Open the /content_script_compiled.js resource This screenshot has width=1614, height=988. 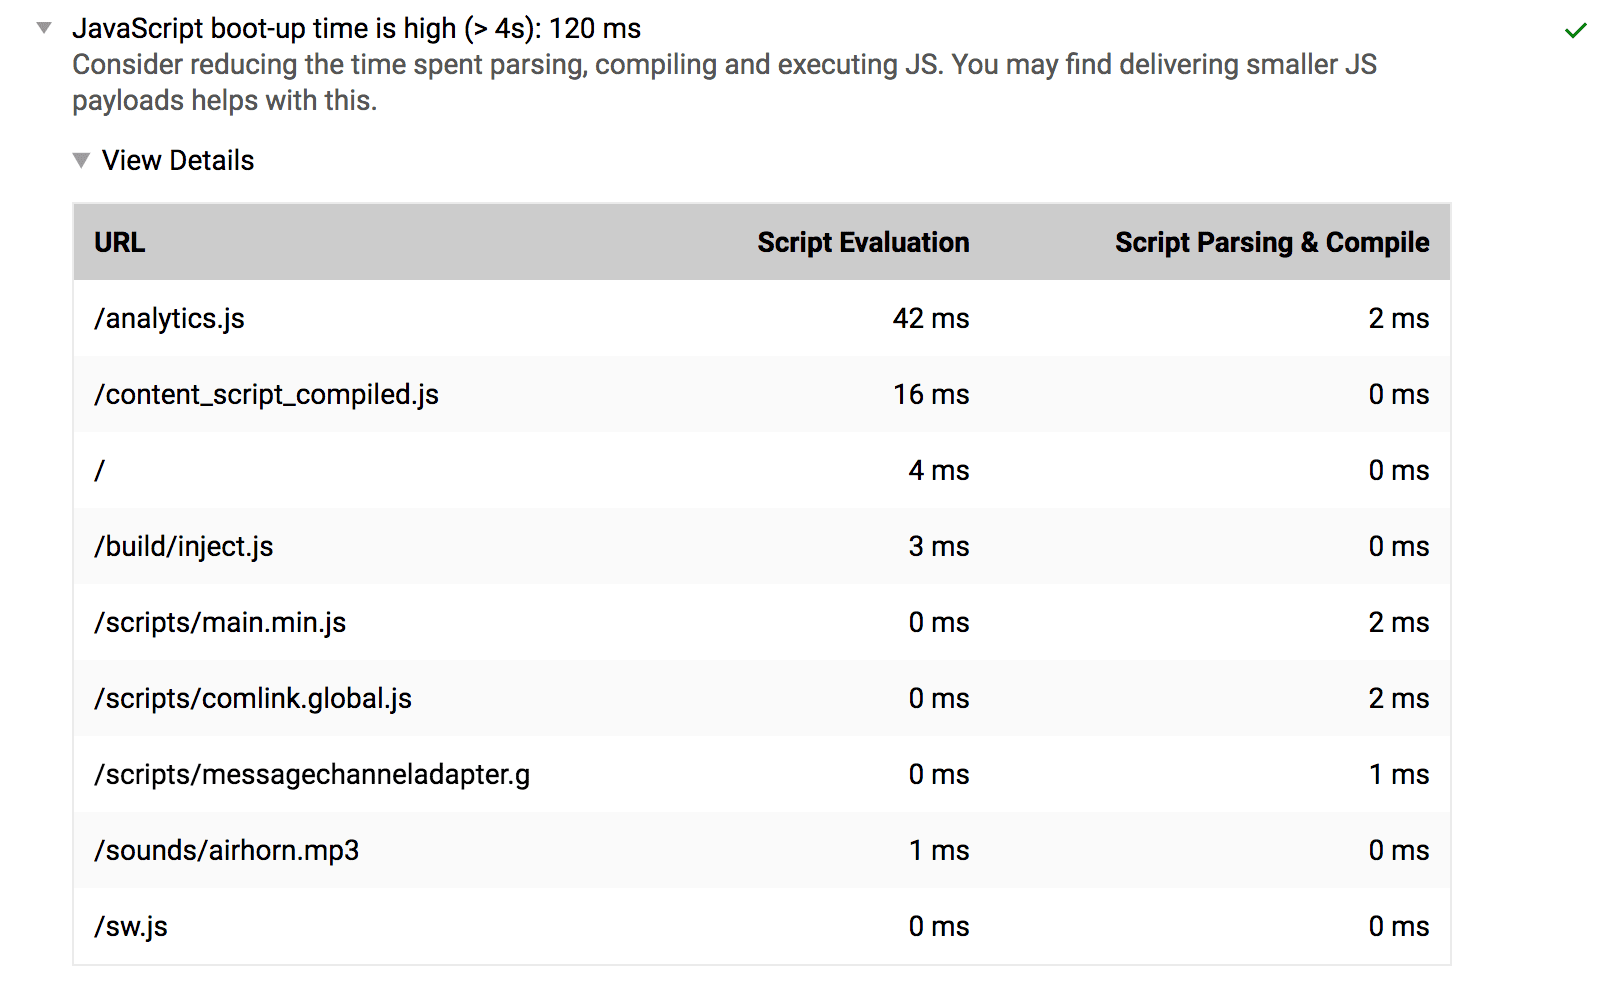266,394
